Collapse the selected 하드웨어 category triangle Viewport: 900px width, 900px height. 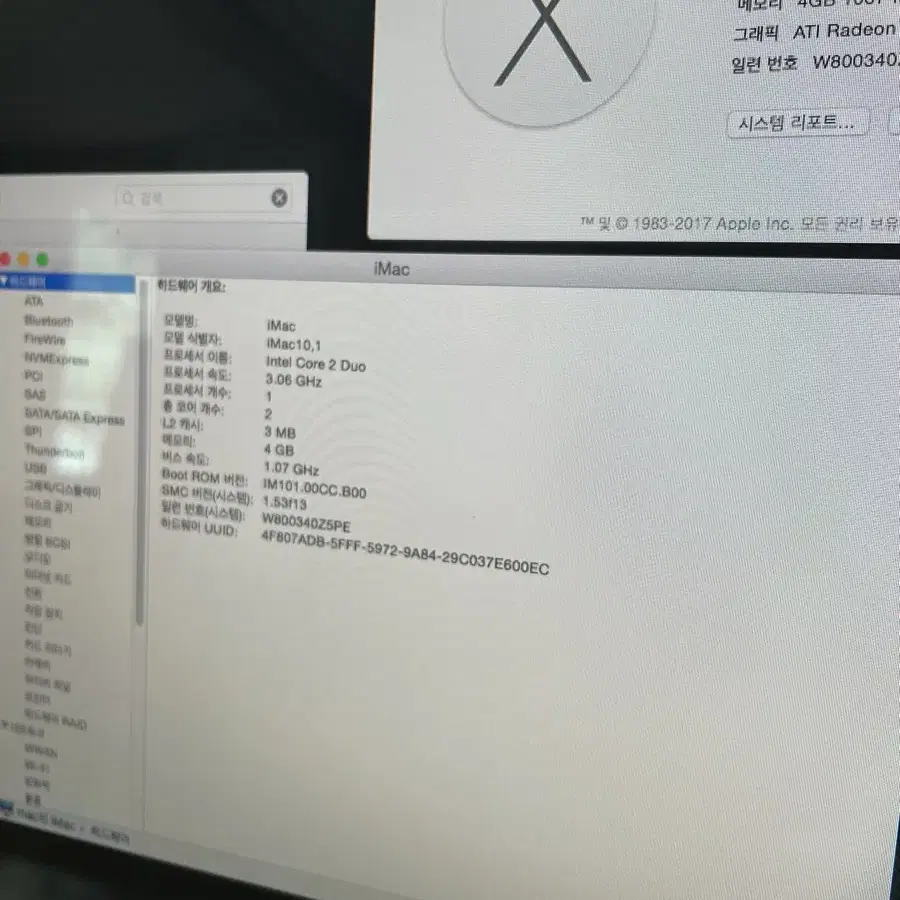click(4, 280)
